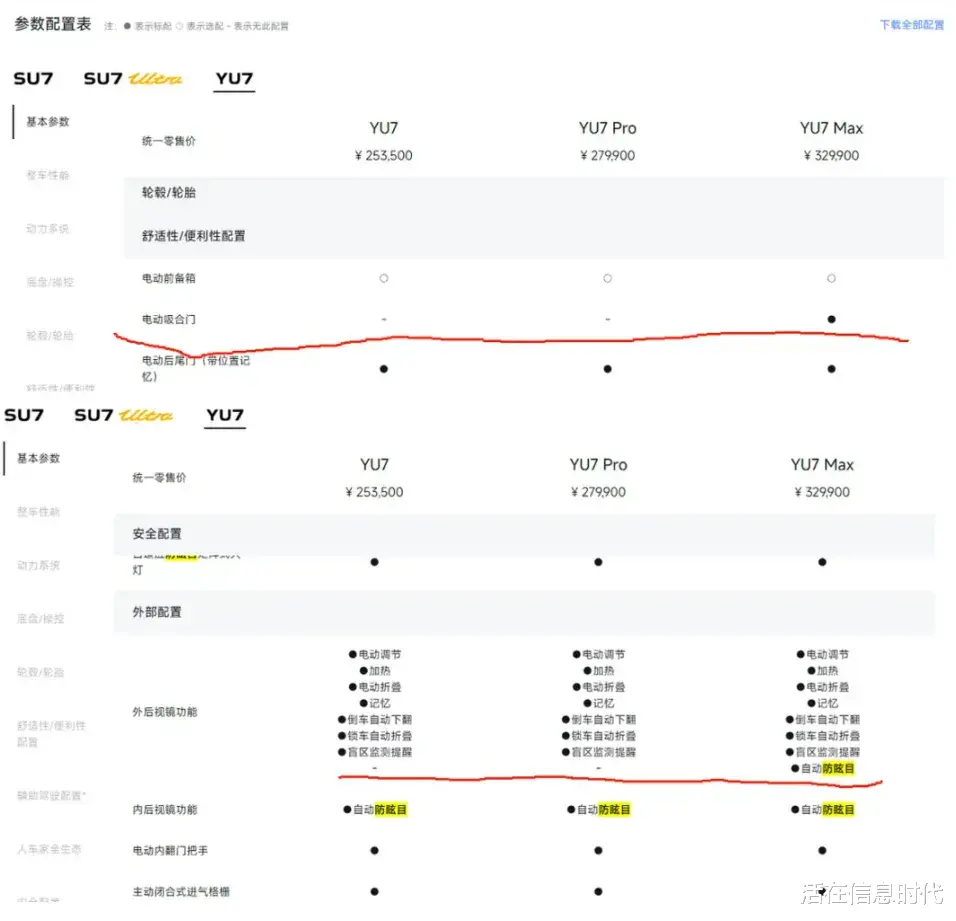Image resolution: width=956 pixels, height=921 pixels.
Task: Select the YU7 tab in the upper screenshot
Action: pyautogui.click(x=234, y=79)
